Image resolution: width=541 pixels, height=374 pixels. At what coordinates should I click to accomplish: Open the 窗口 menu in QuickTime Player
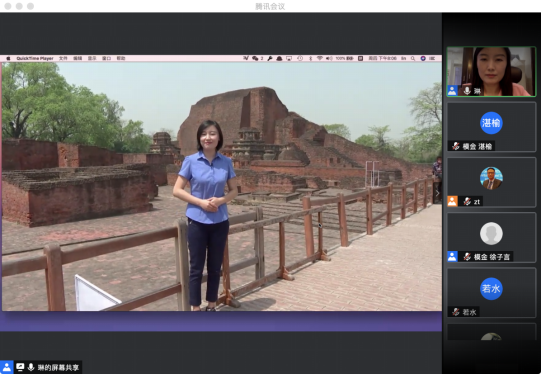click(x=107, y=58)
